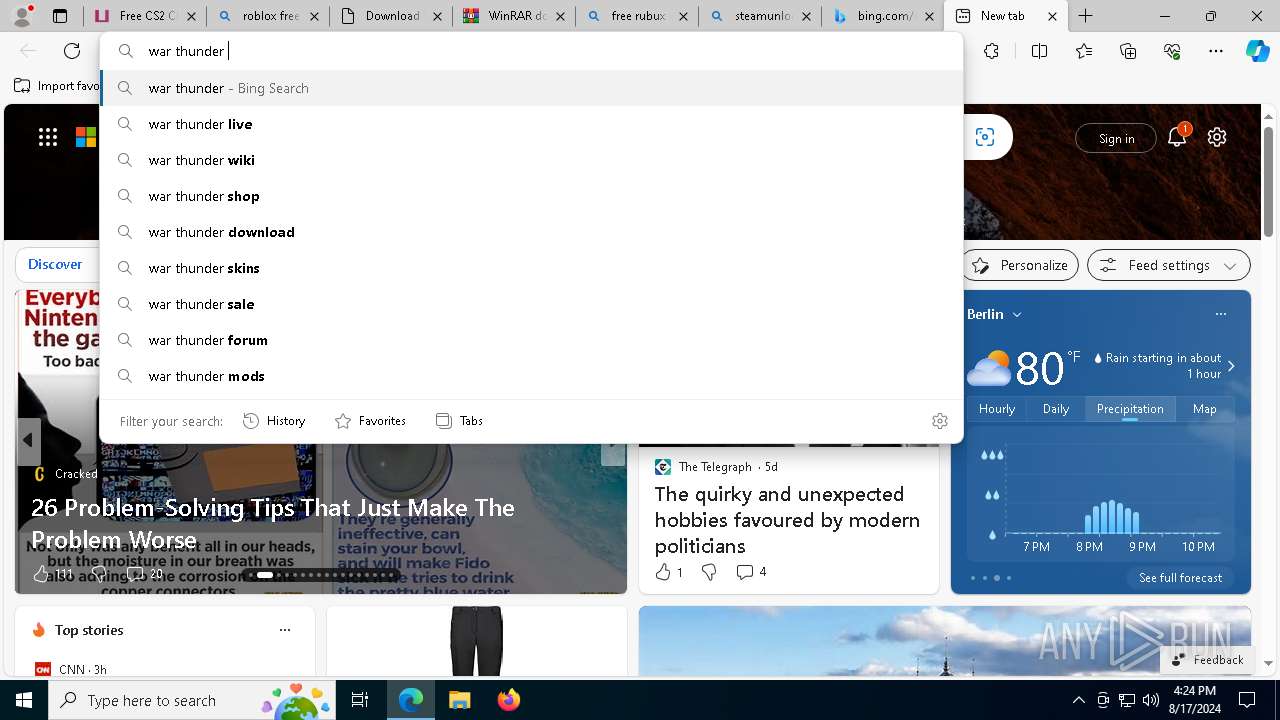This screenshot has width=1280, height=720.
Task: Switch to free rubux browser tab
Action: pos(637,16)
